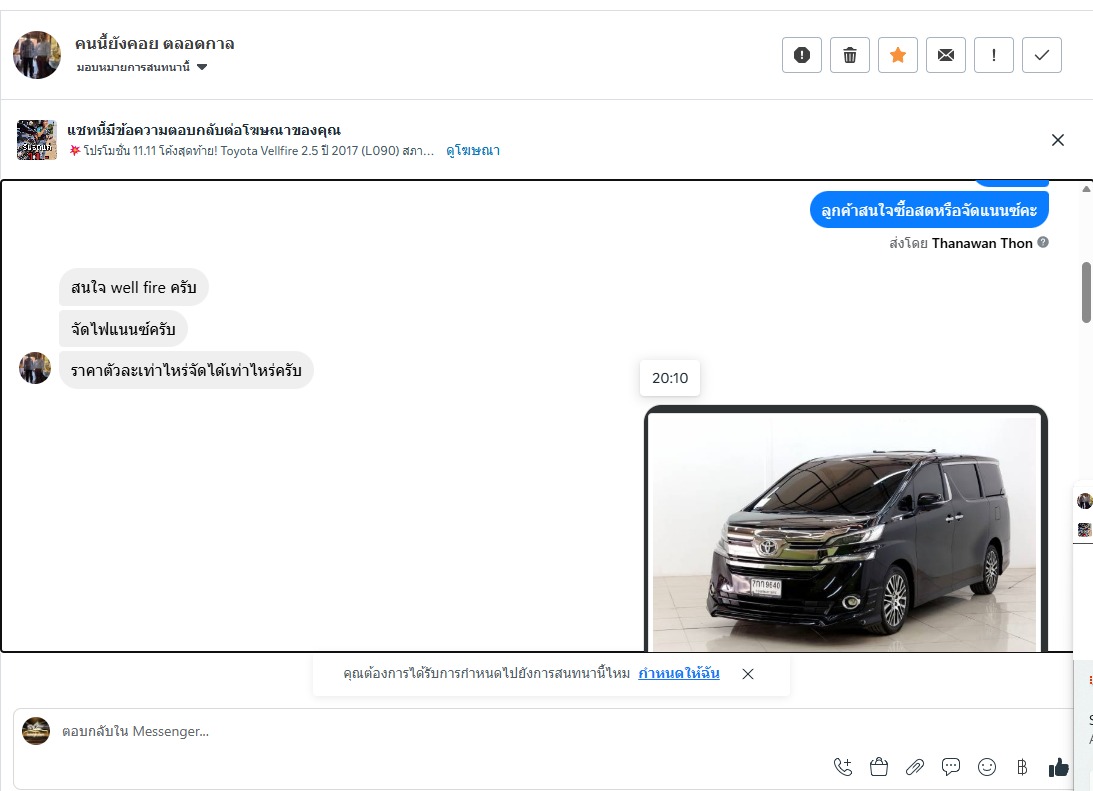
Task: Click the baht payment request icon
Action: point(1022,767)
